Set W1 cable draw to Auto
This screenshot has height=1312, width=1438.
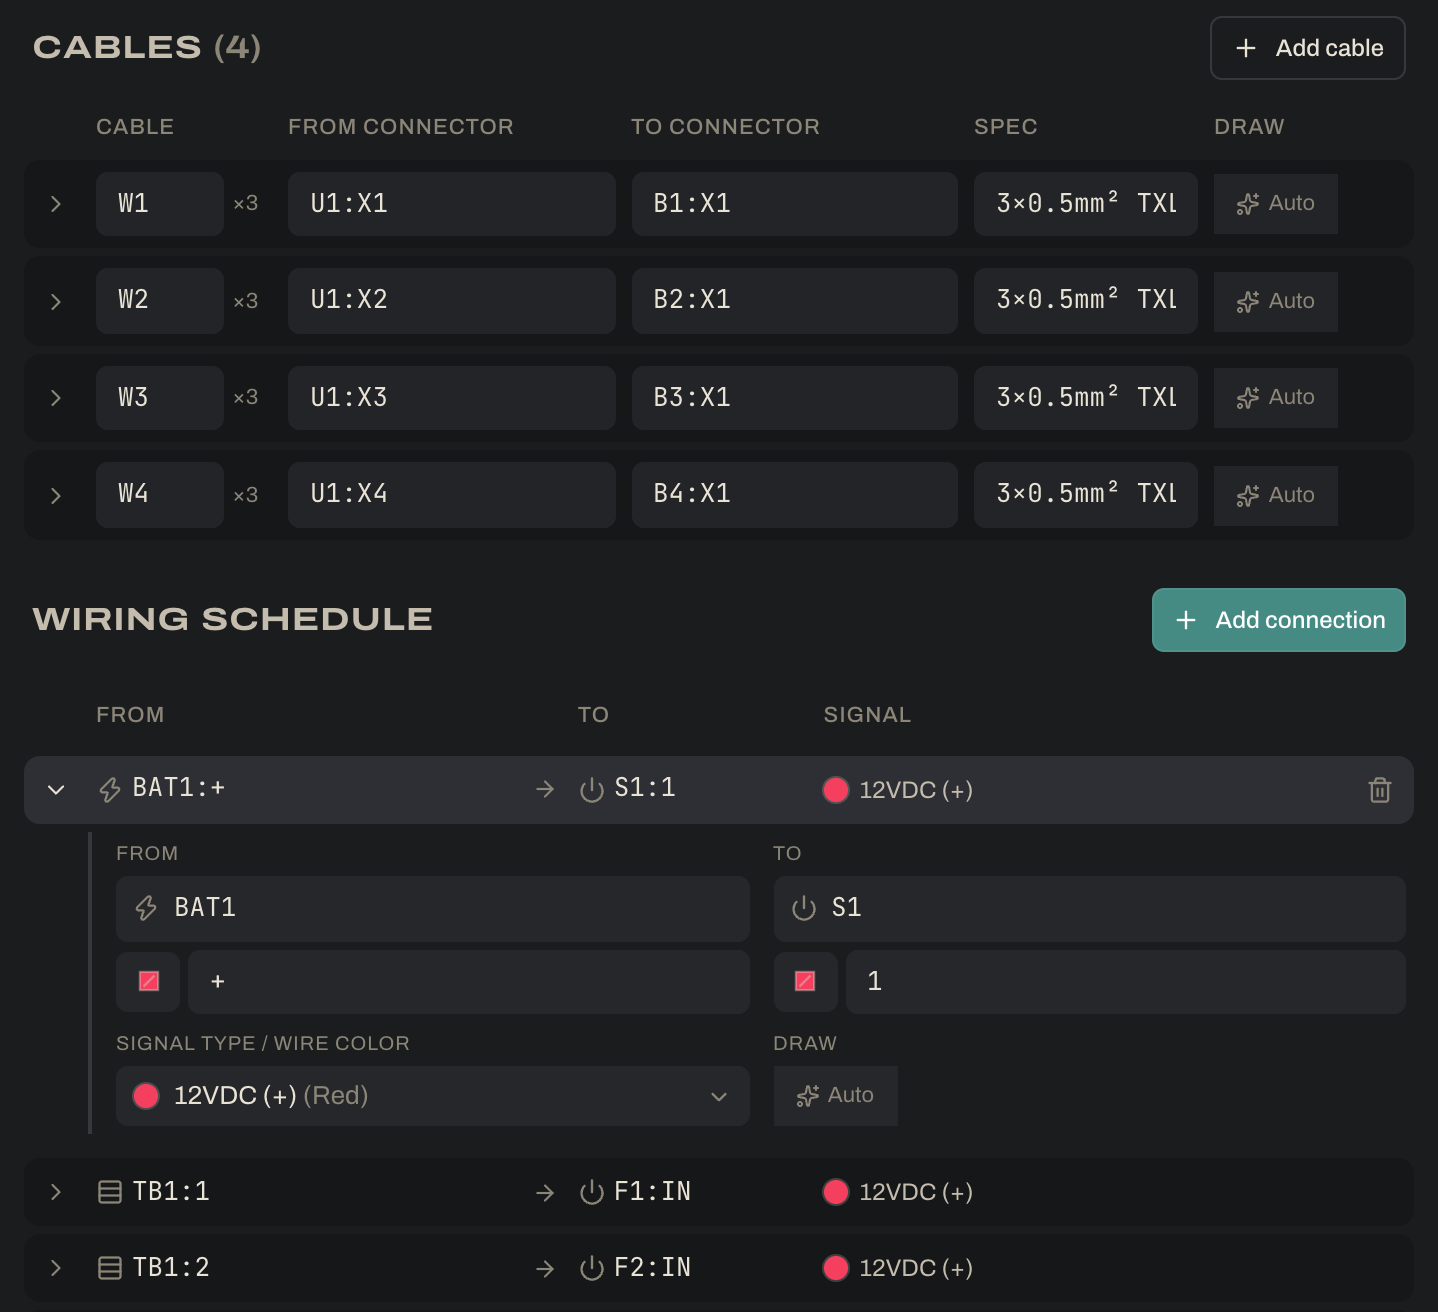point(1276,204)
